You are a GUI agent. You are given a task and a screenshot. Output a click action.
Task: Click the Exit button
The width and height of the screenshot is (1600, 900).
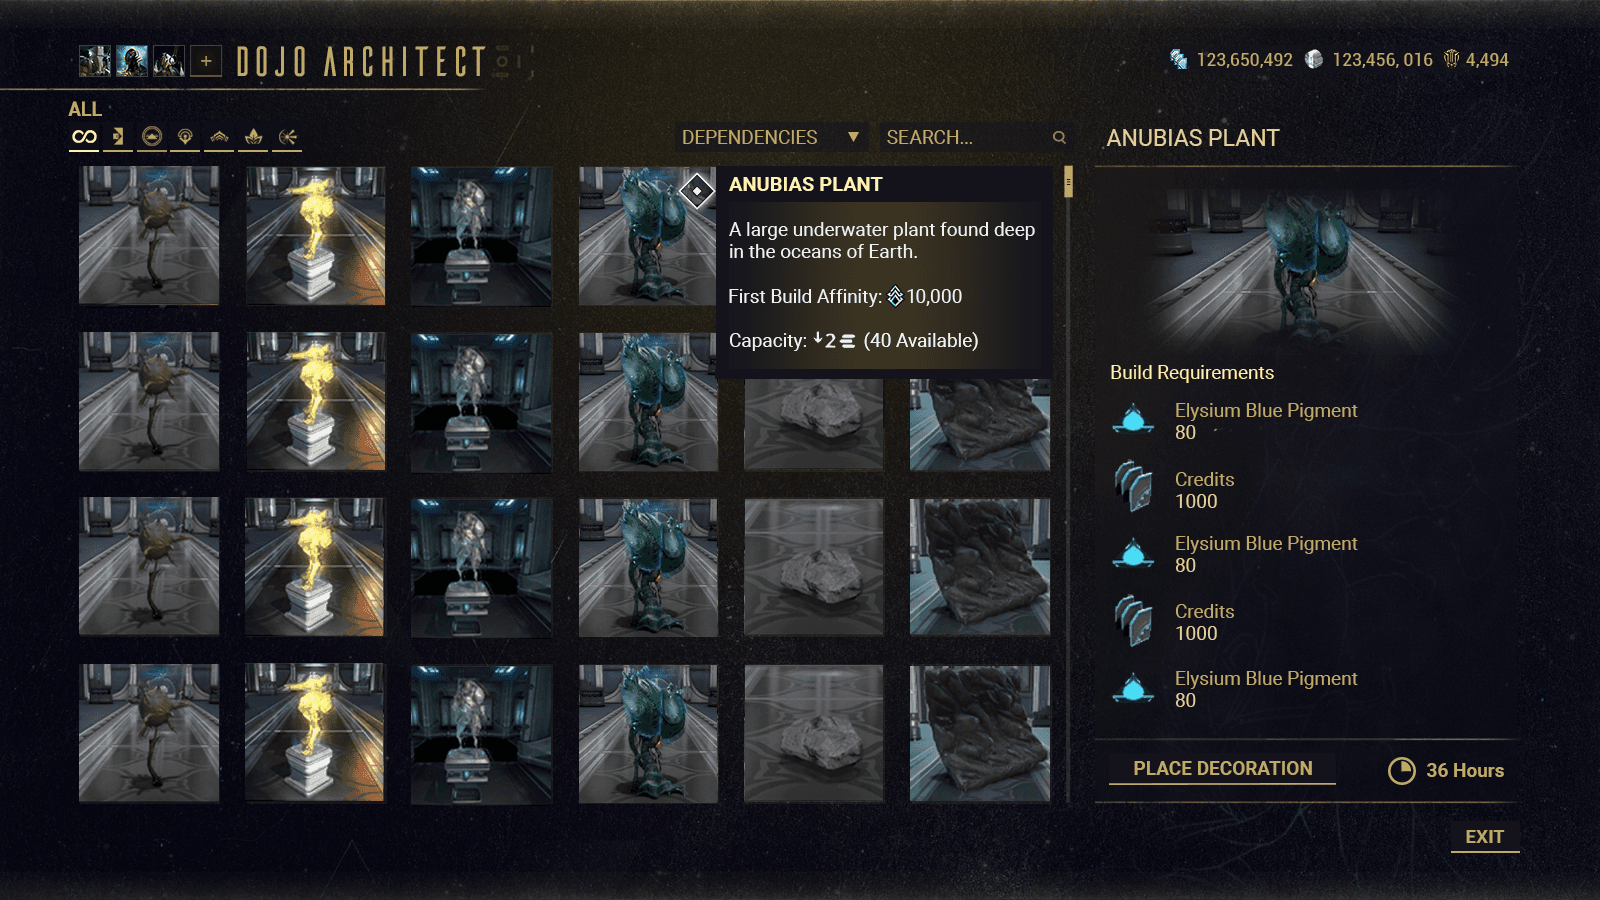click(1484, 837)
